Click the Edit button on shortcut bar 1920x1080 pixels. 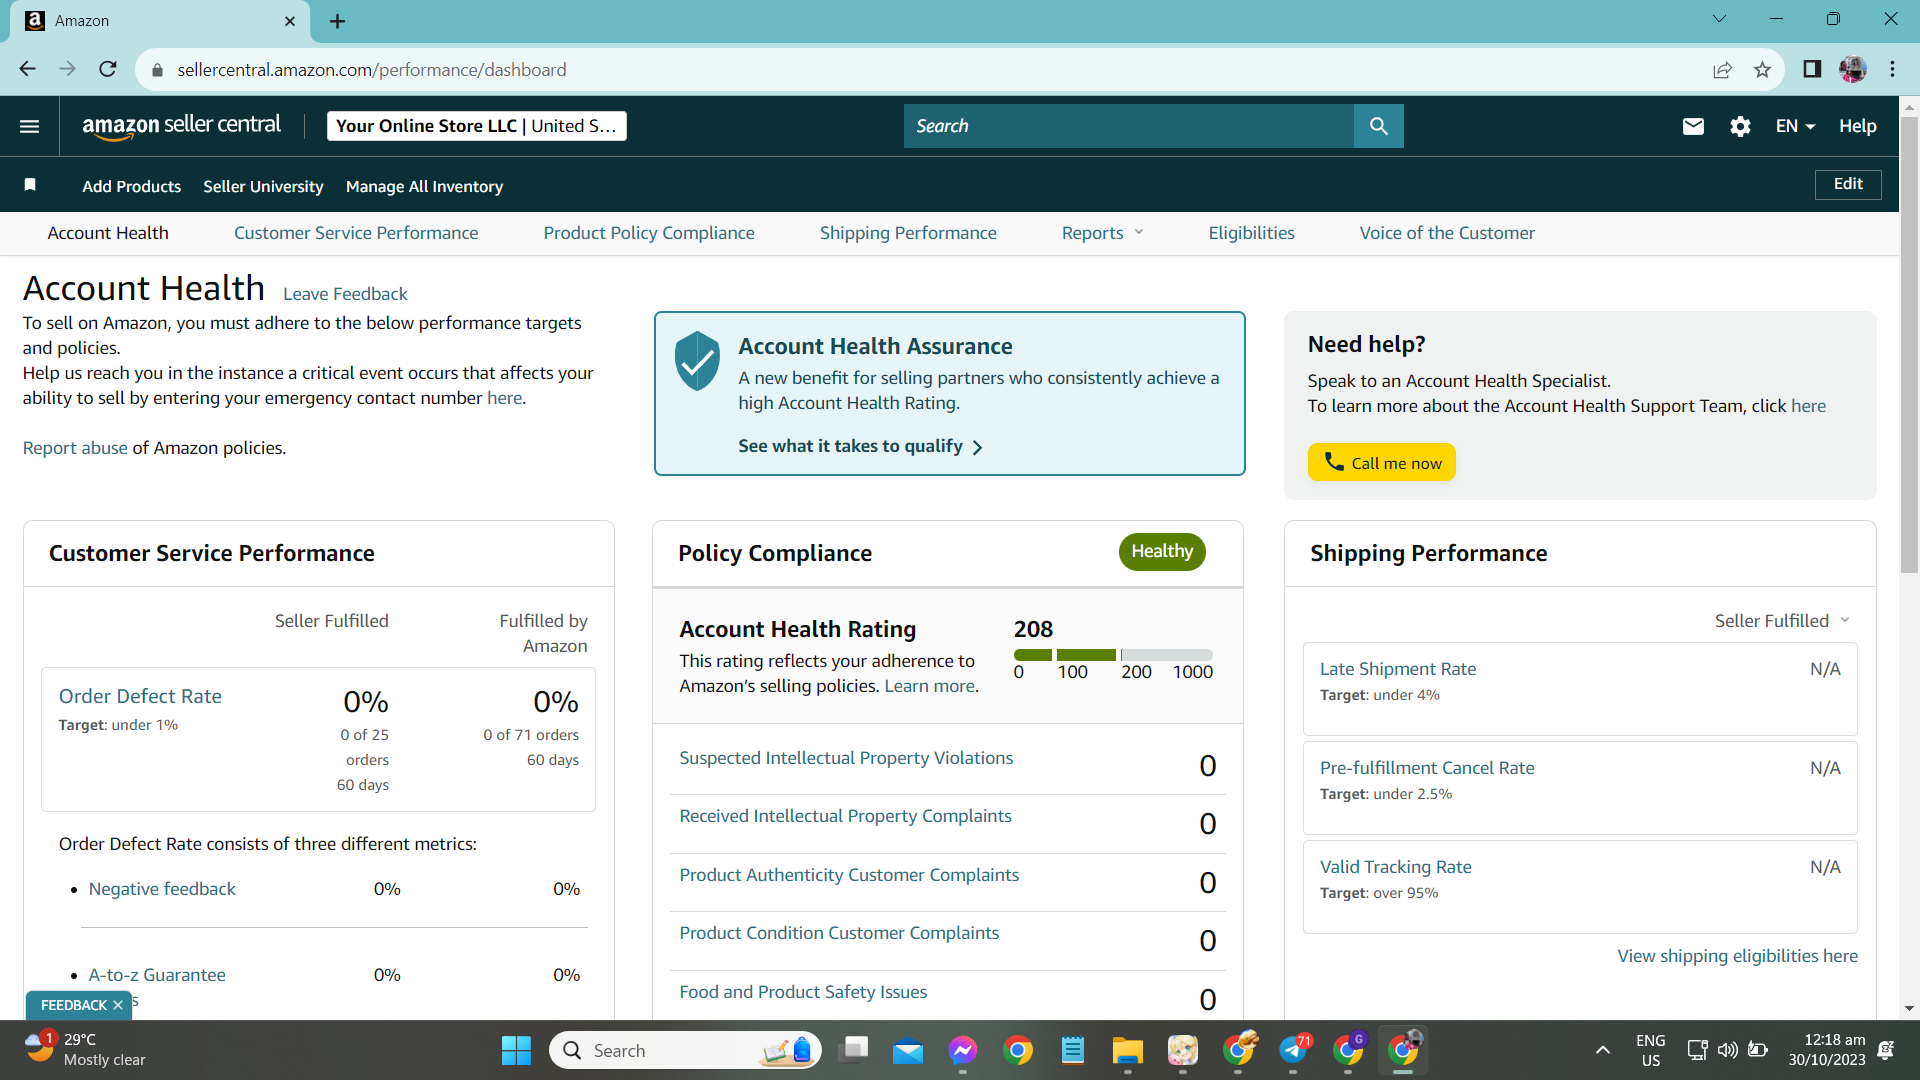click(1848, 184)
